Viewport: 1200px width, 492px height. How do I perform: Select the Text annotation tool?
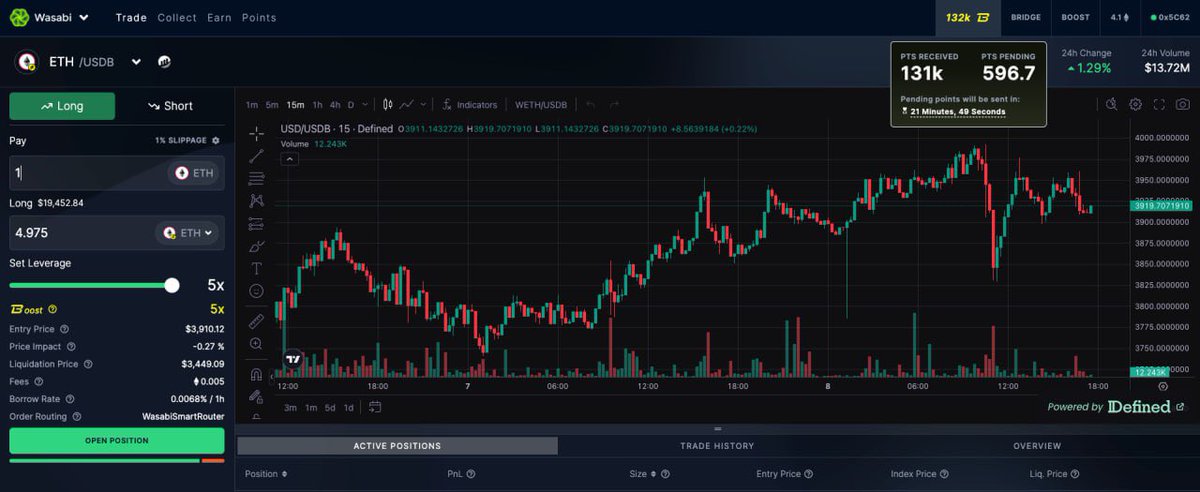pos(257,268)
